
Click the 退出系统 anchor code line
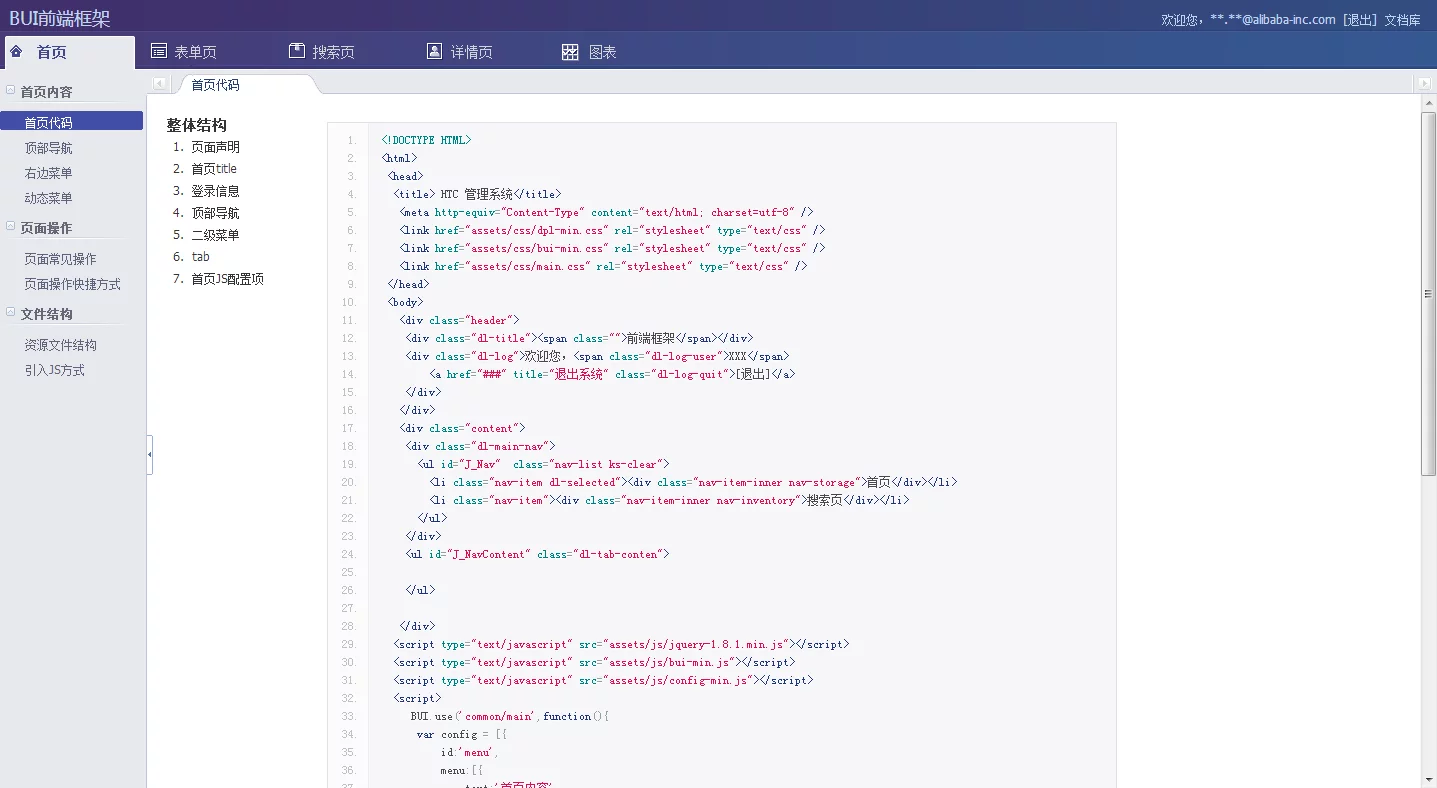[x=612, y=374]
